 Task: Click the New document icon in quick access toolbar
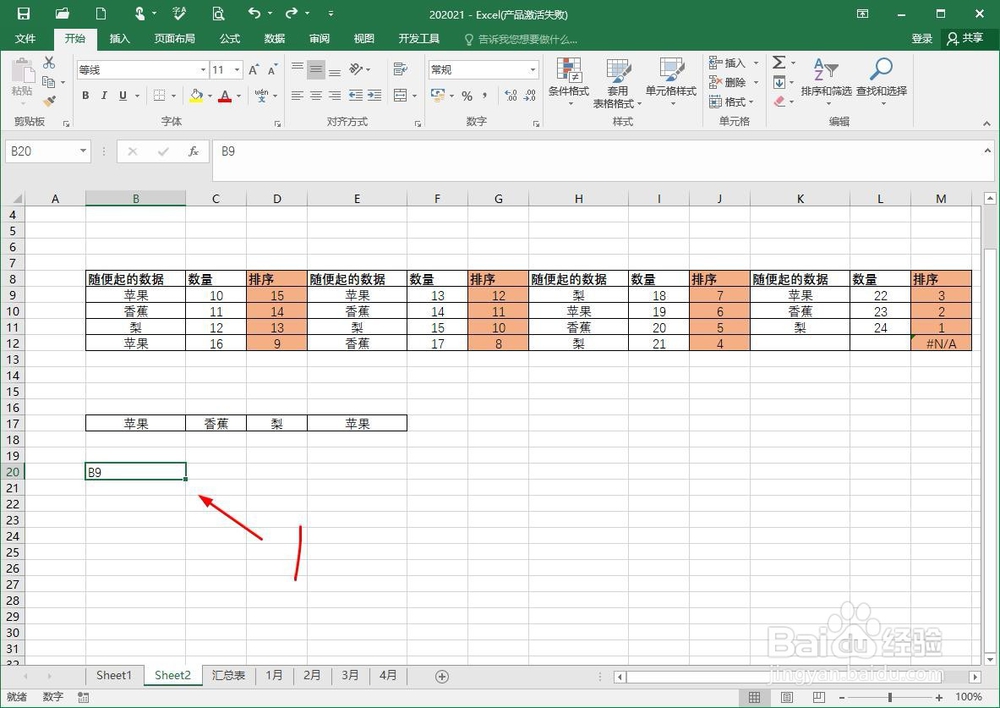pyautogui.click(x=101, y=13)
